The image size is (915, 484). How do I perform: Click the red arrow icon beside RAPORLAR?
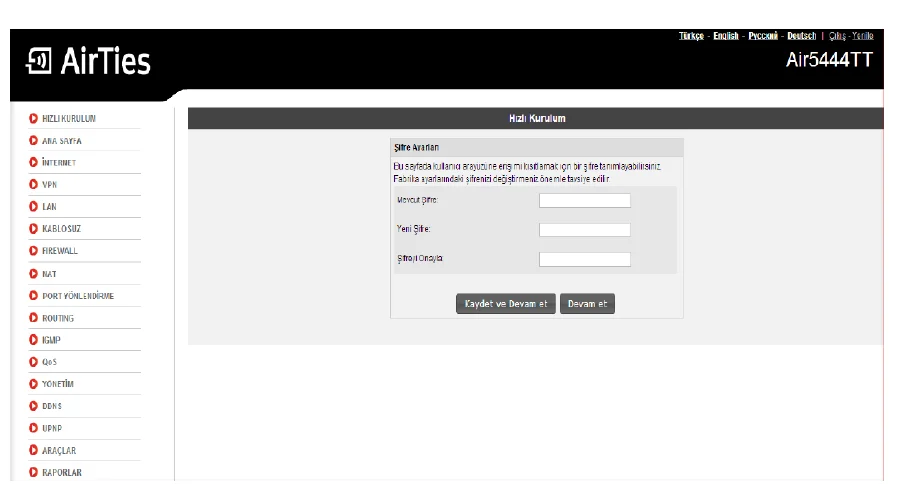click(33, 472)
